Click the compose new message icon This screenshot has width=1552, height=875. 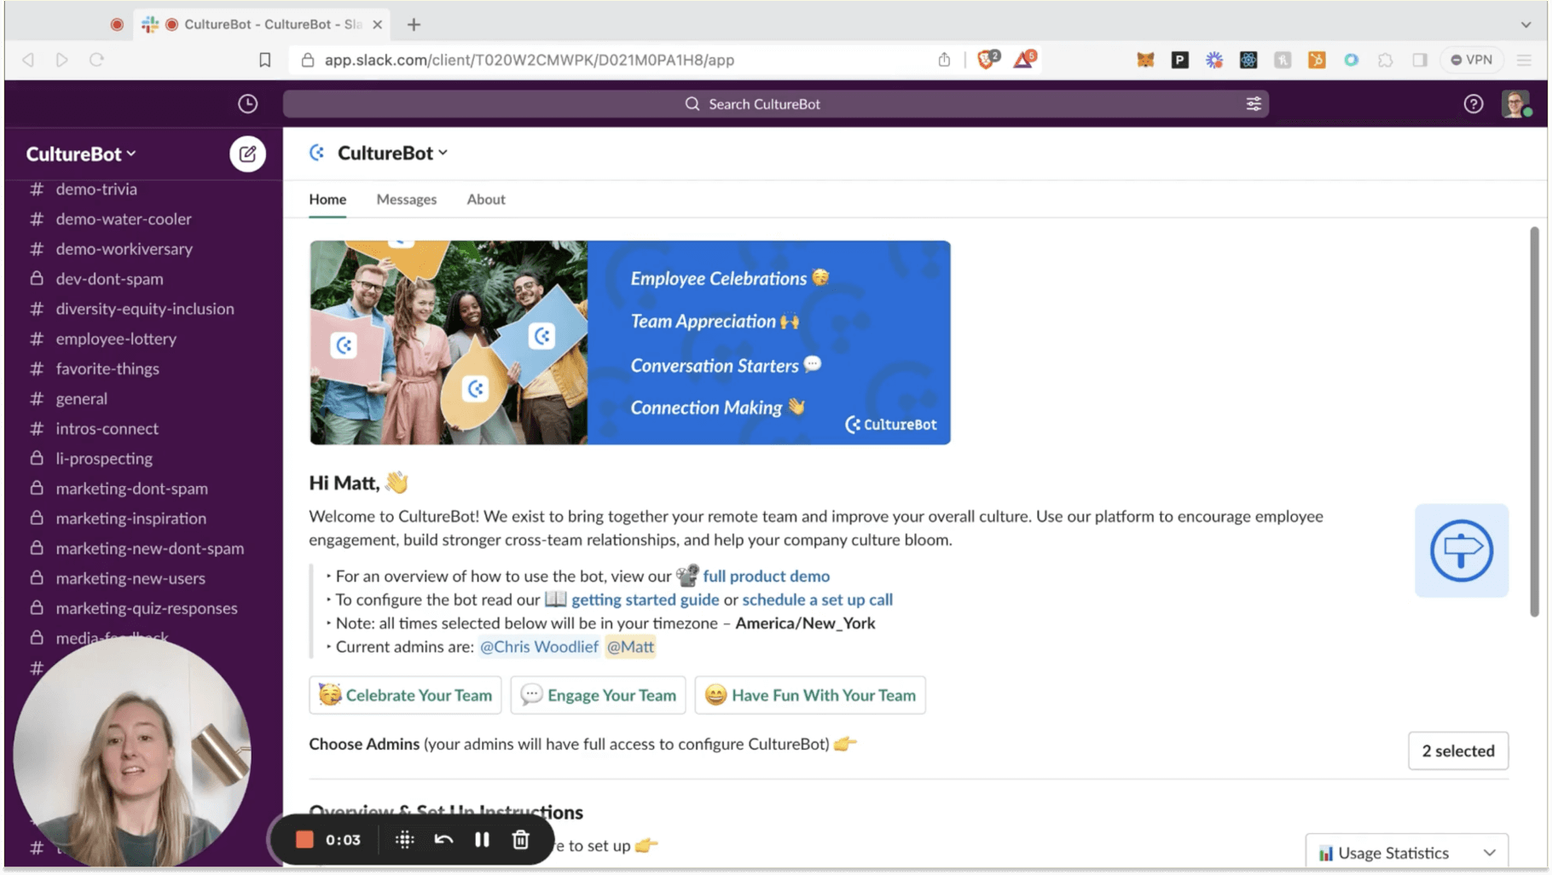(x=247, y=154)
